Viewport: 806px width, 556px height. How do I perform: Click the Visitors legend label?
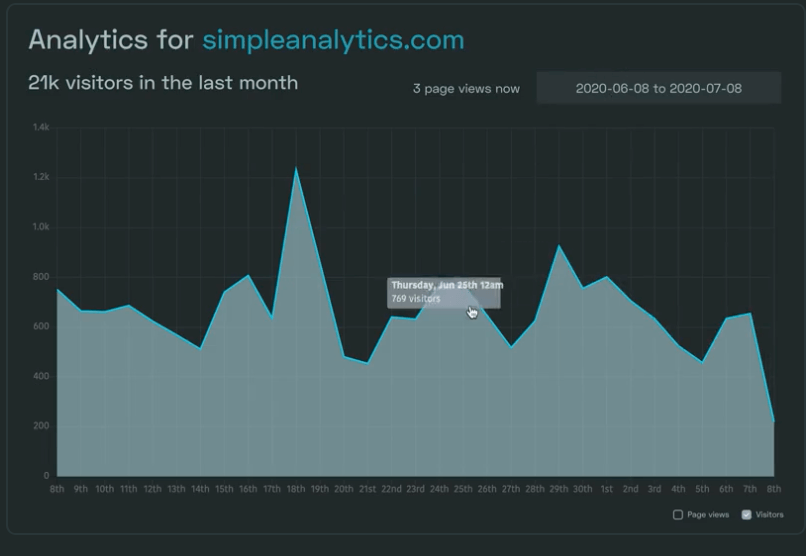coord(770,514)
